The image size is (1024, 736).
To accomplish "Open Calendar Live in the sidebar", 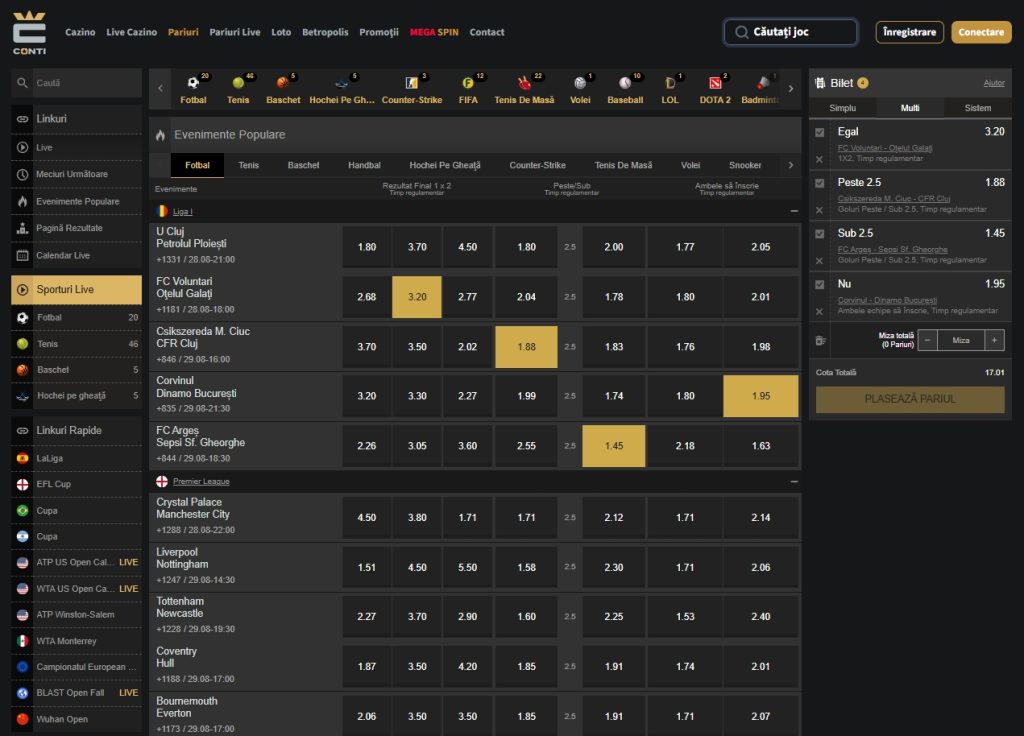I will 76,255.
